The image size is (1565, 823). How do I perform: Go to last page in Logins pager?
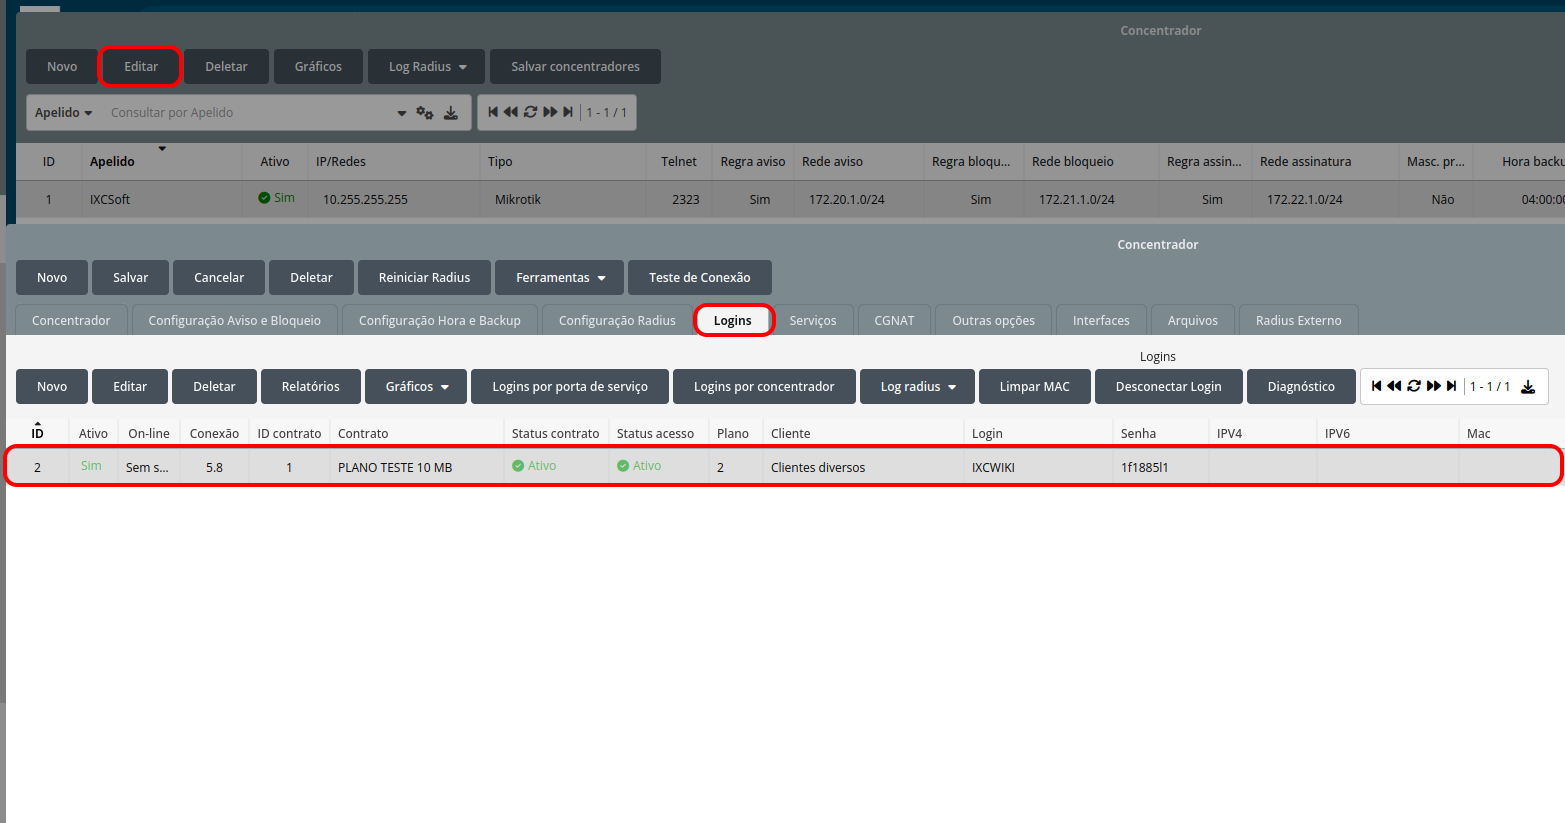coord(1451,386)
